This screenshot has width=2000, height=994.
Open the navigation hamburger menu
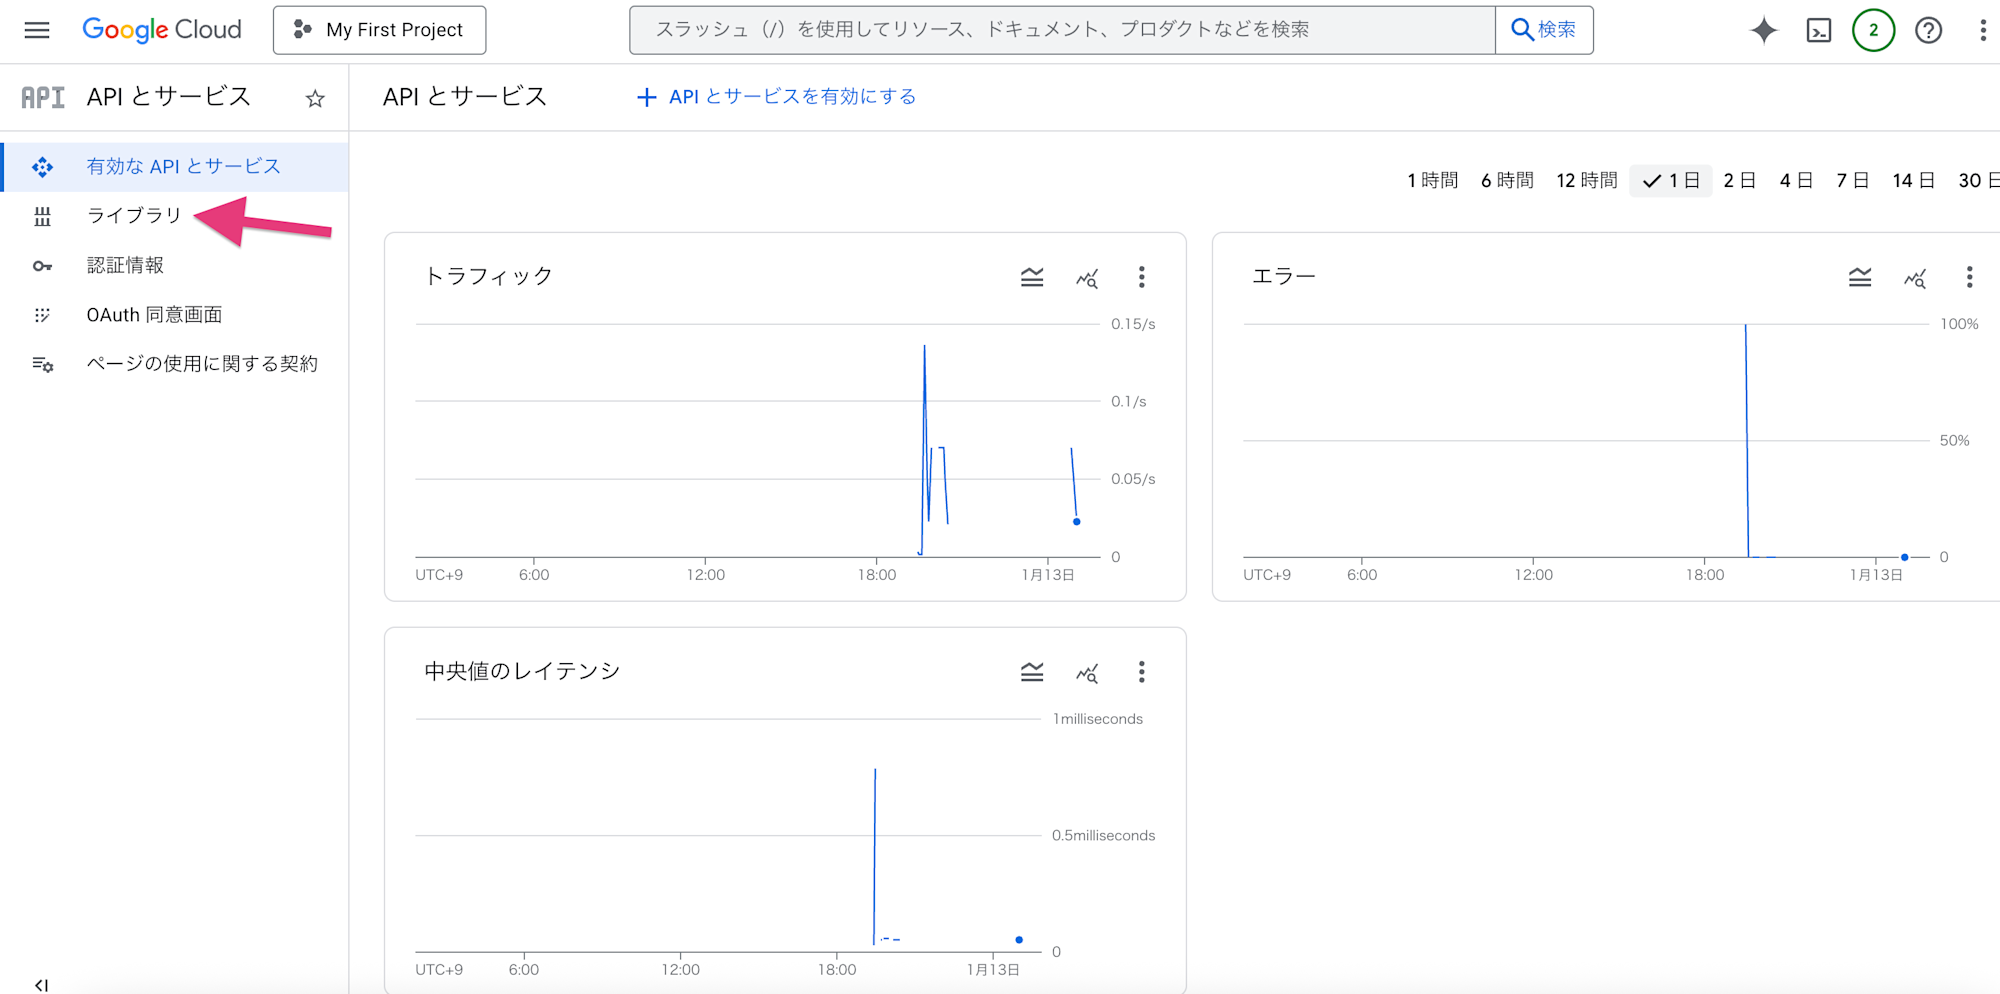(36, 30)
